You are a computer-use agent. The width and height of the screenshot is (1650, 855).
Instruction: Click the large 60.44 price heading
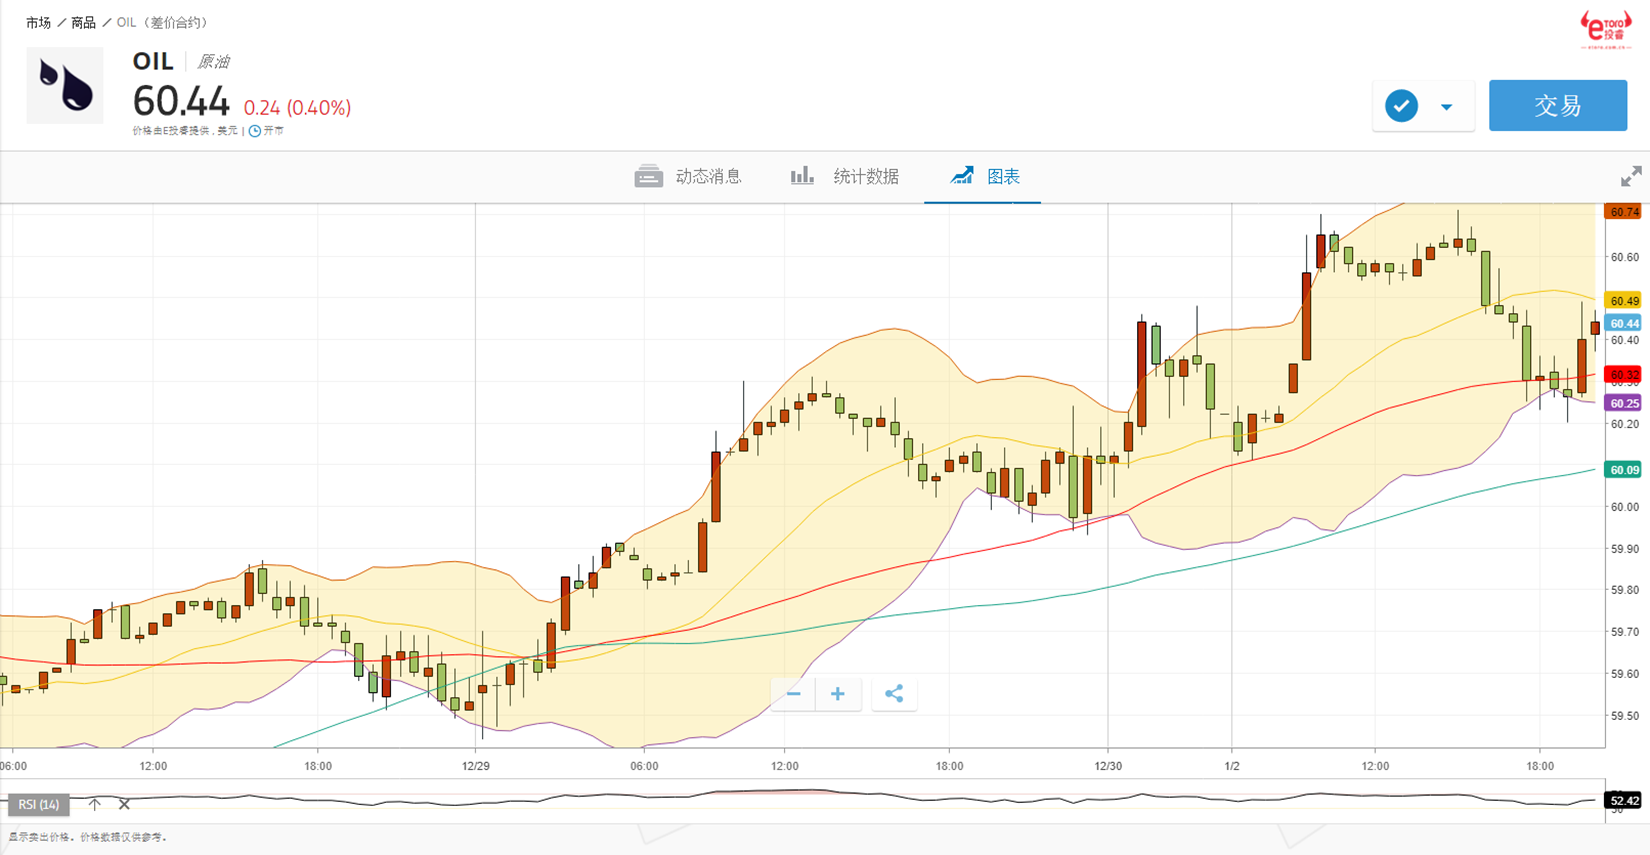point(181,102)
